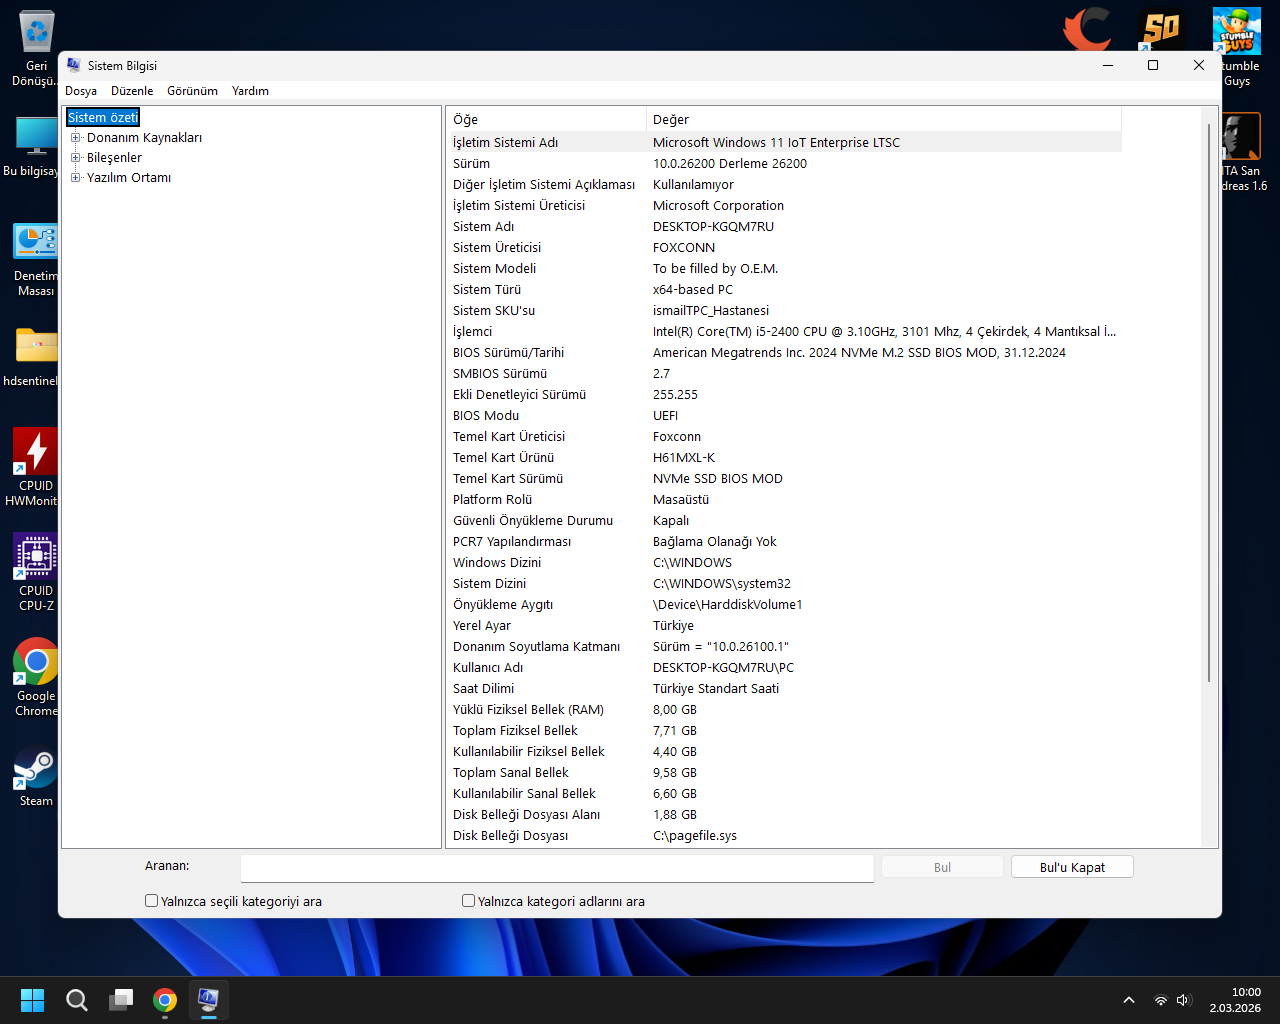
Task: Click the Bul button
Action: (x=942, y=867)
